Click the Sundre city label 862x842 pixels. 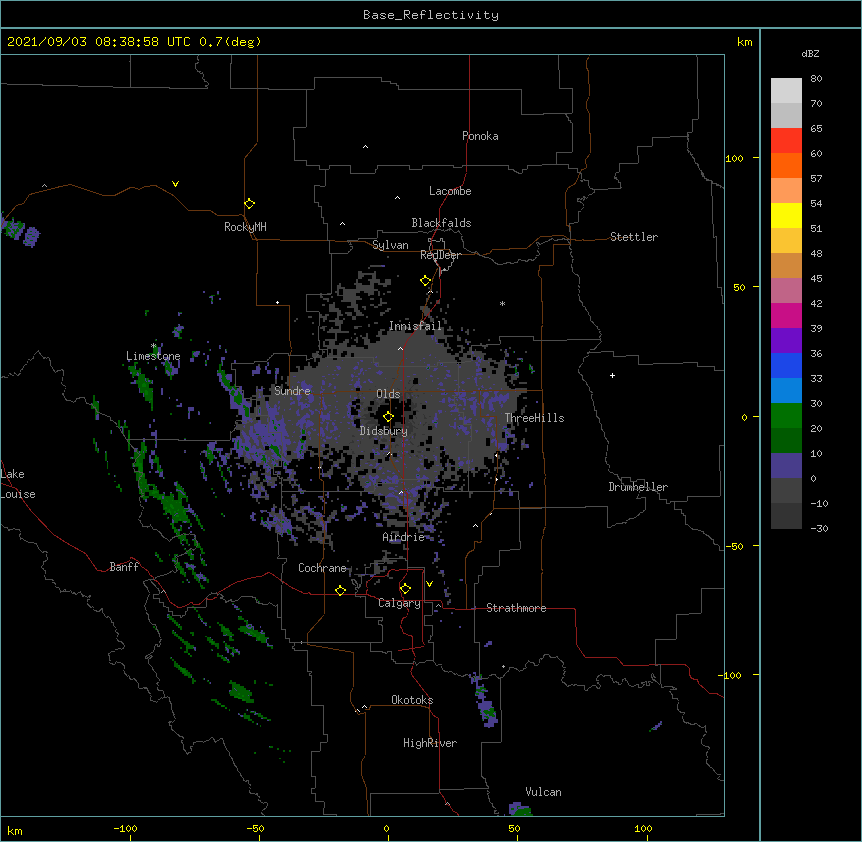292,391
